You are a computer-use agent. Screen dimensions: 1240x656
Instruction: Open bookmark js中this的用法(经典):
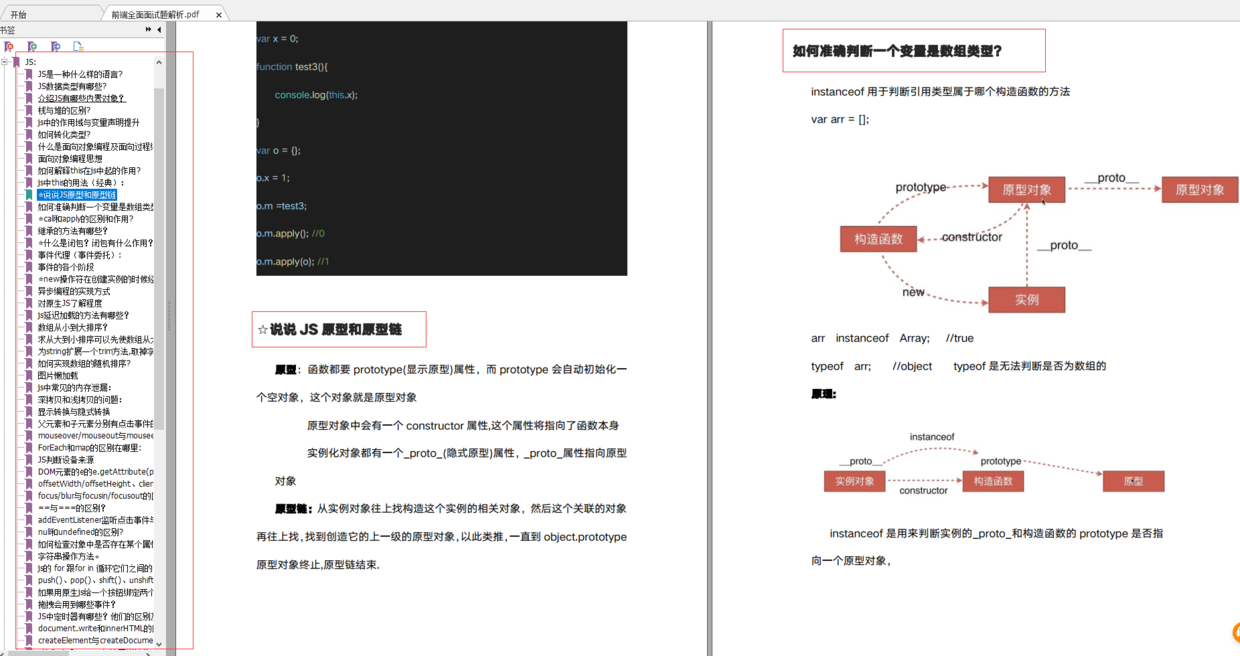pos(82,183)
